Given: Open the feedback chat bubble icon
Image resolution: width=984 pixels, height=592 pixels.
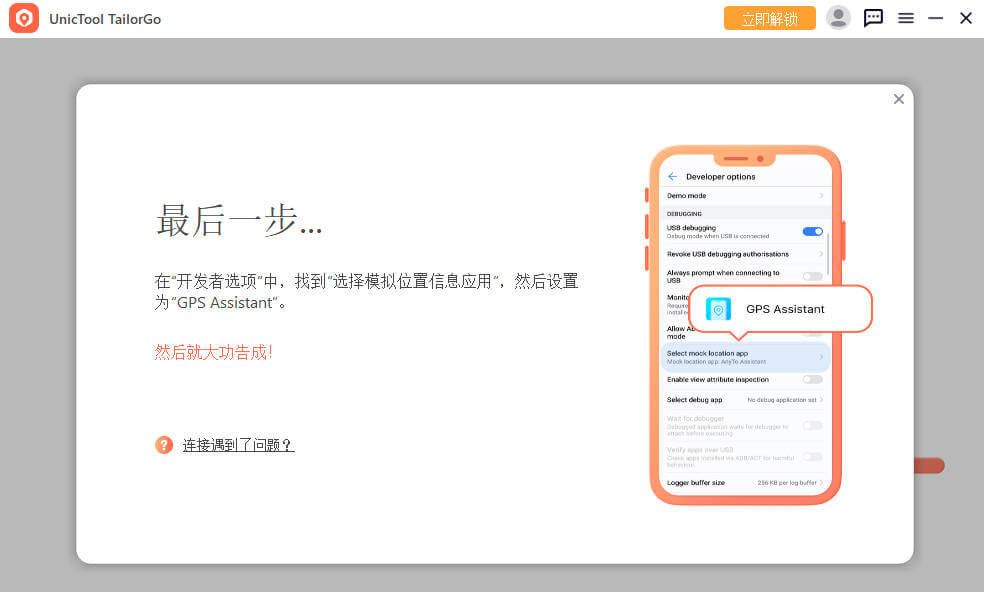Looking at the screenshot, I should coord(873,18).
